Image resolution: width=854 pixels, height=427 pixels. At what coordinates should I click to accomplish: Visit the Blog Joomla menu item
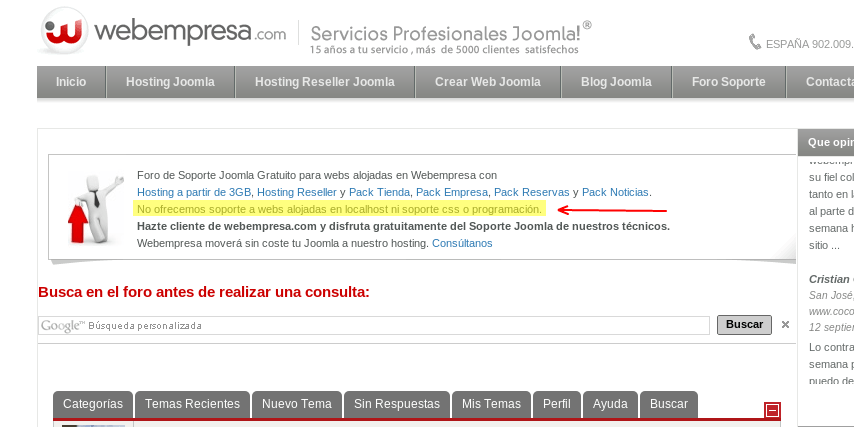(617, 82)
